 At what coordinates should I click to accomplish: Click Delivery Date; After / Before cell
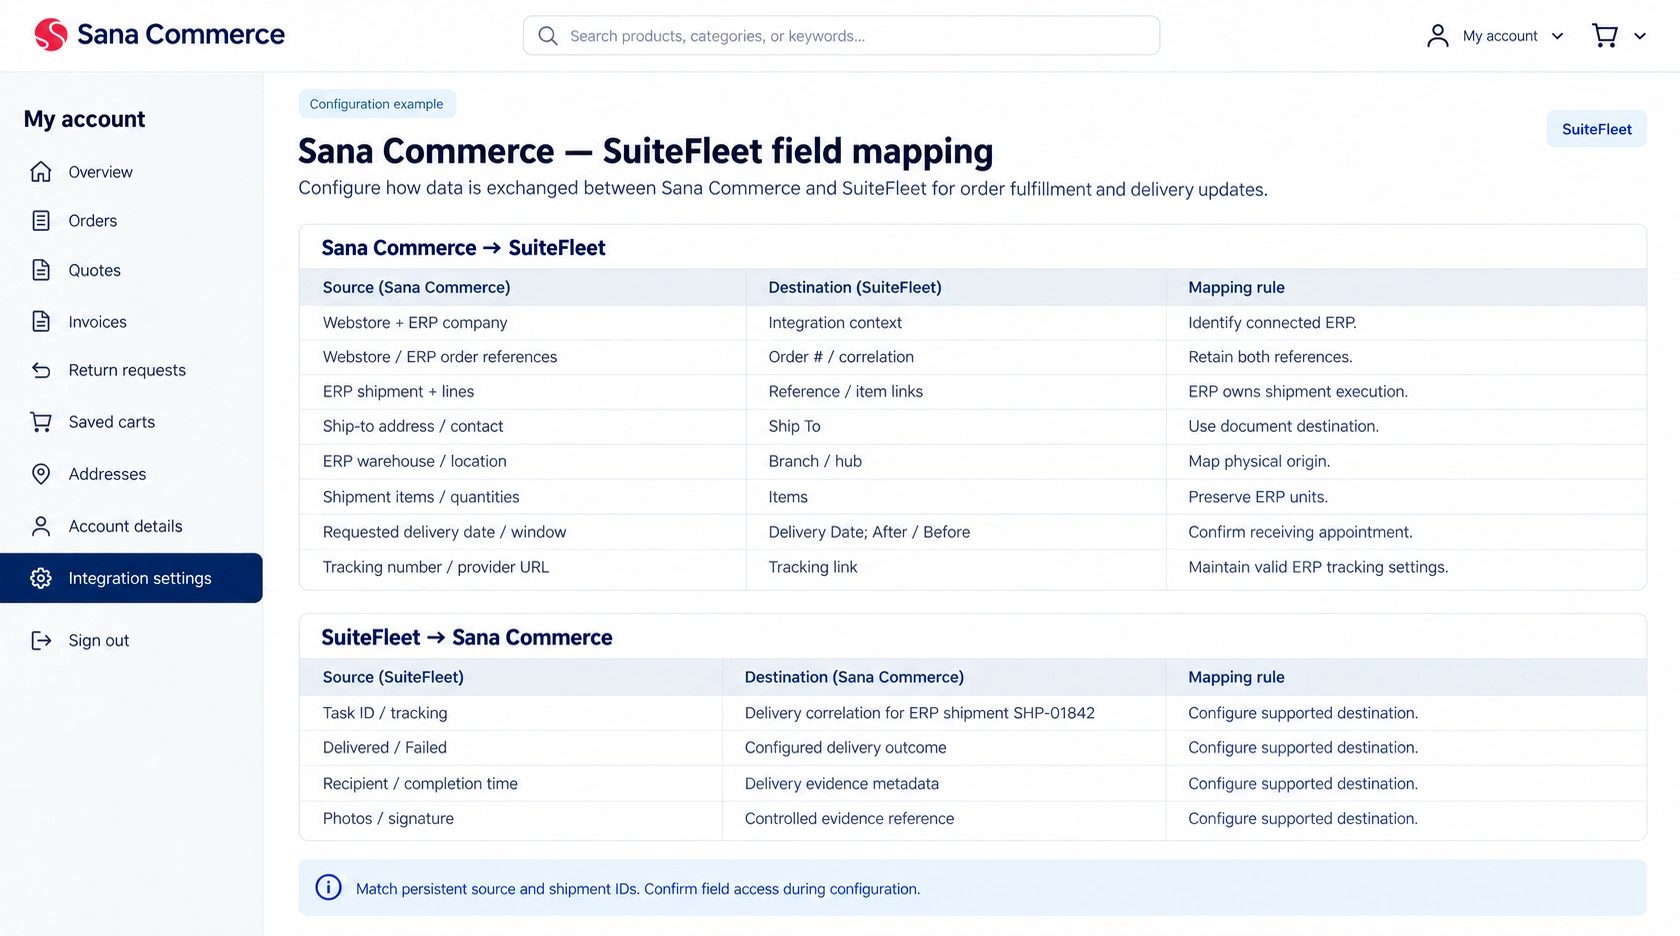[956, 532]
